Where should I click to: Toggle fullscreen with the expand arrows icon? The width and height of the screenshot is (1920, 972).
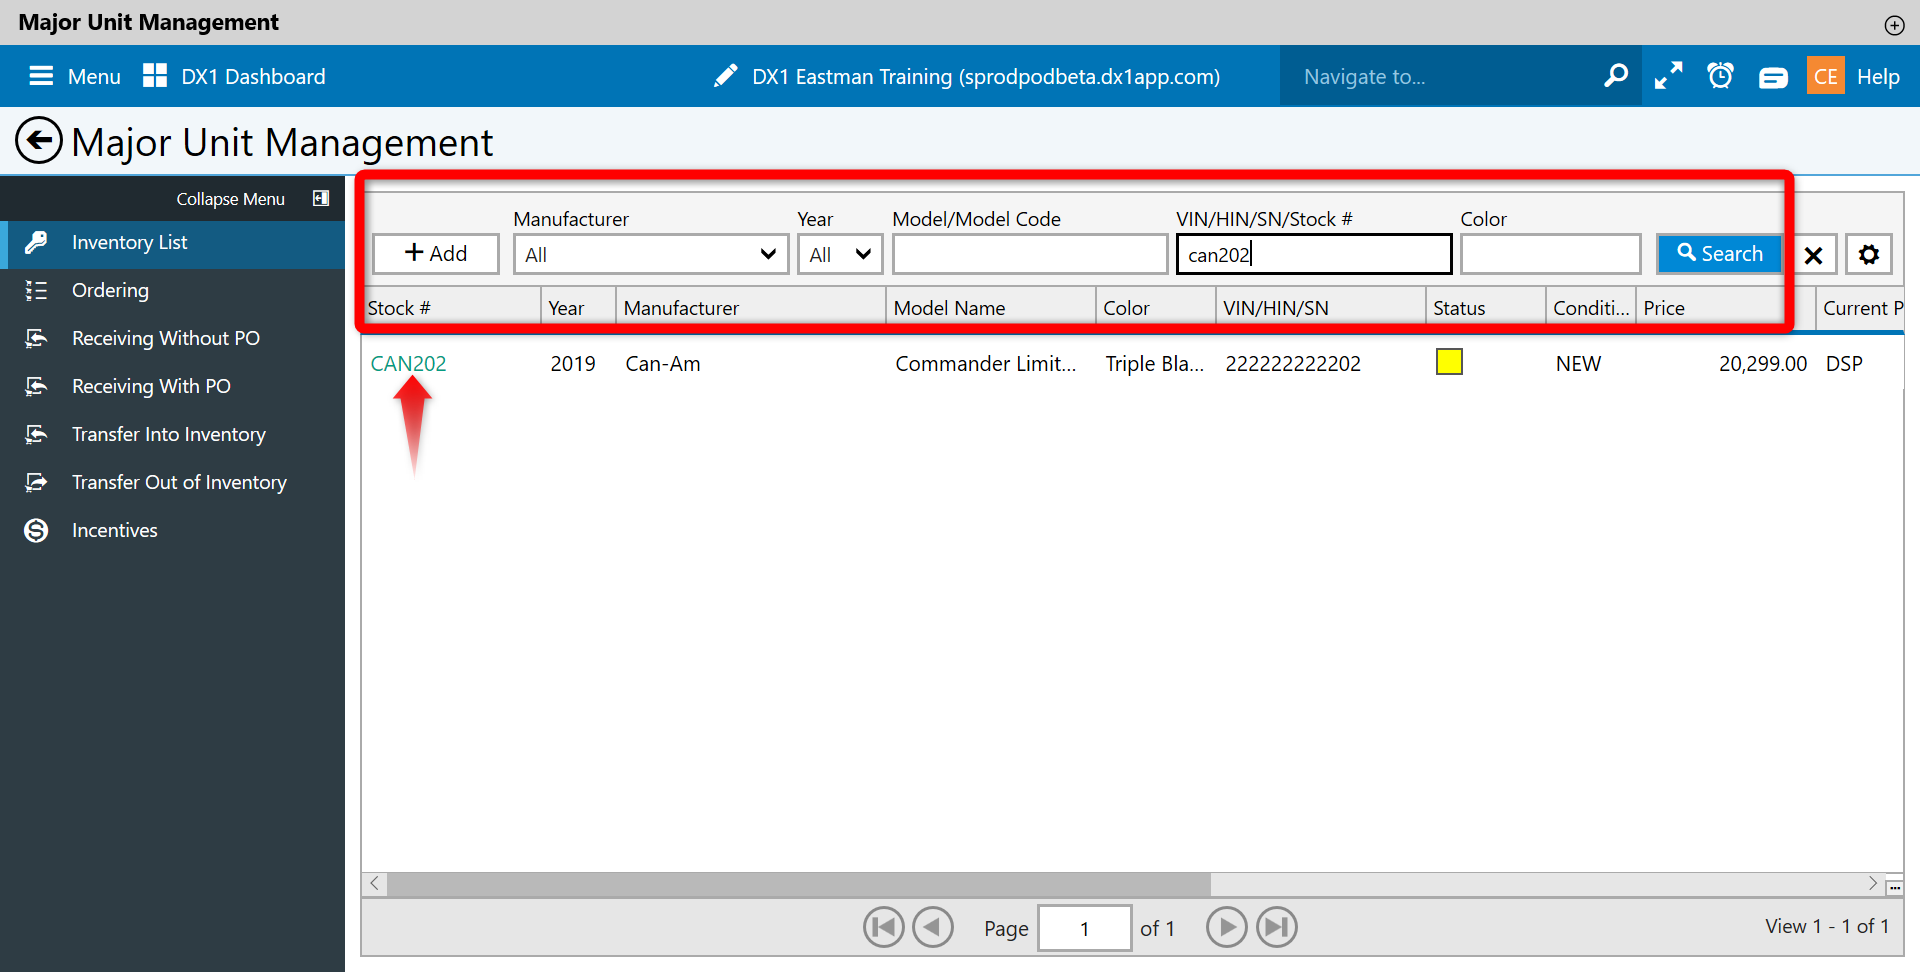coord(1668,76)
